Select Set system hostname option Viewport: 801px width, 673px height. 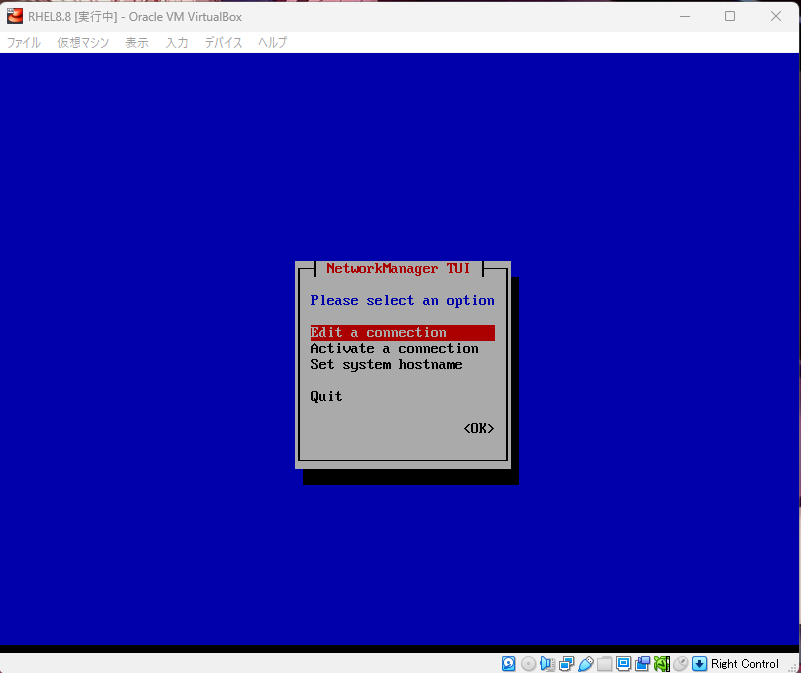pos(386,364)
